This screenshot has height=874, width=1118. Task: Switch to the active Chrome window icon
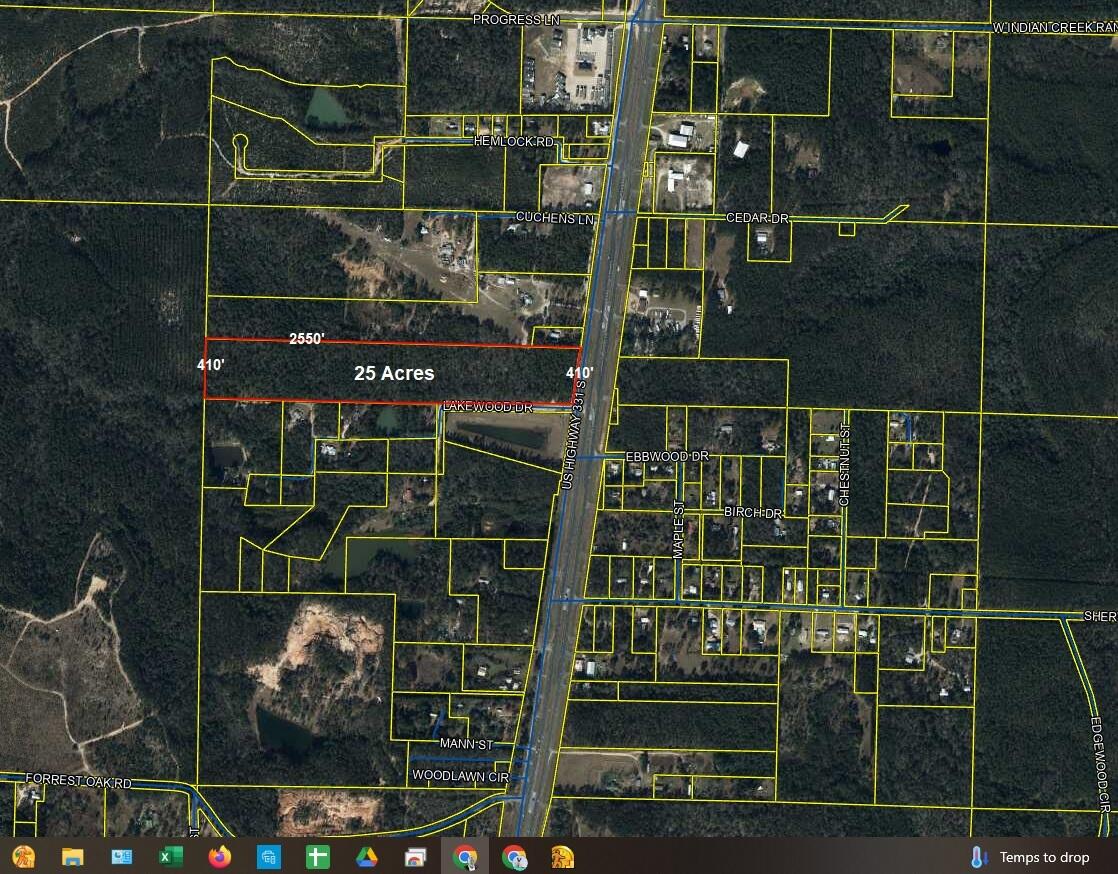[x=465, y=856]
